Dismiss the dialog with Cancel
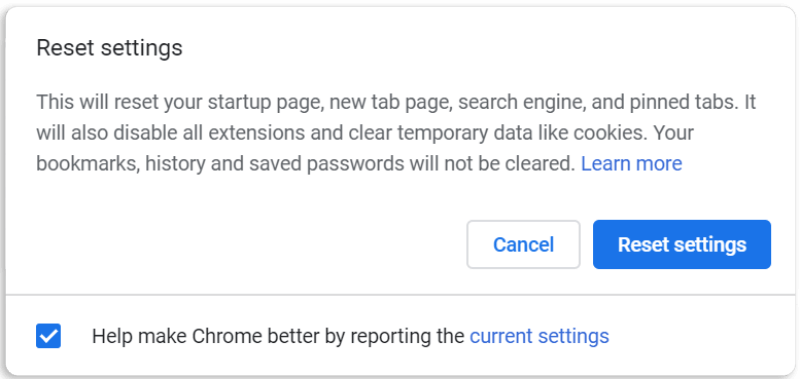This screenshot has height=379, width=800. coord(523,244)
